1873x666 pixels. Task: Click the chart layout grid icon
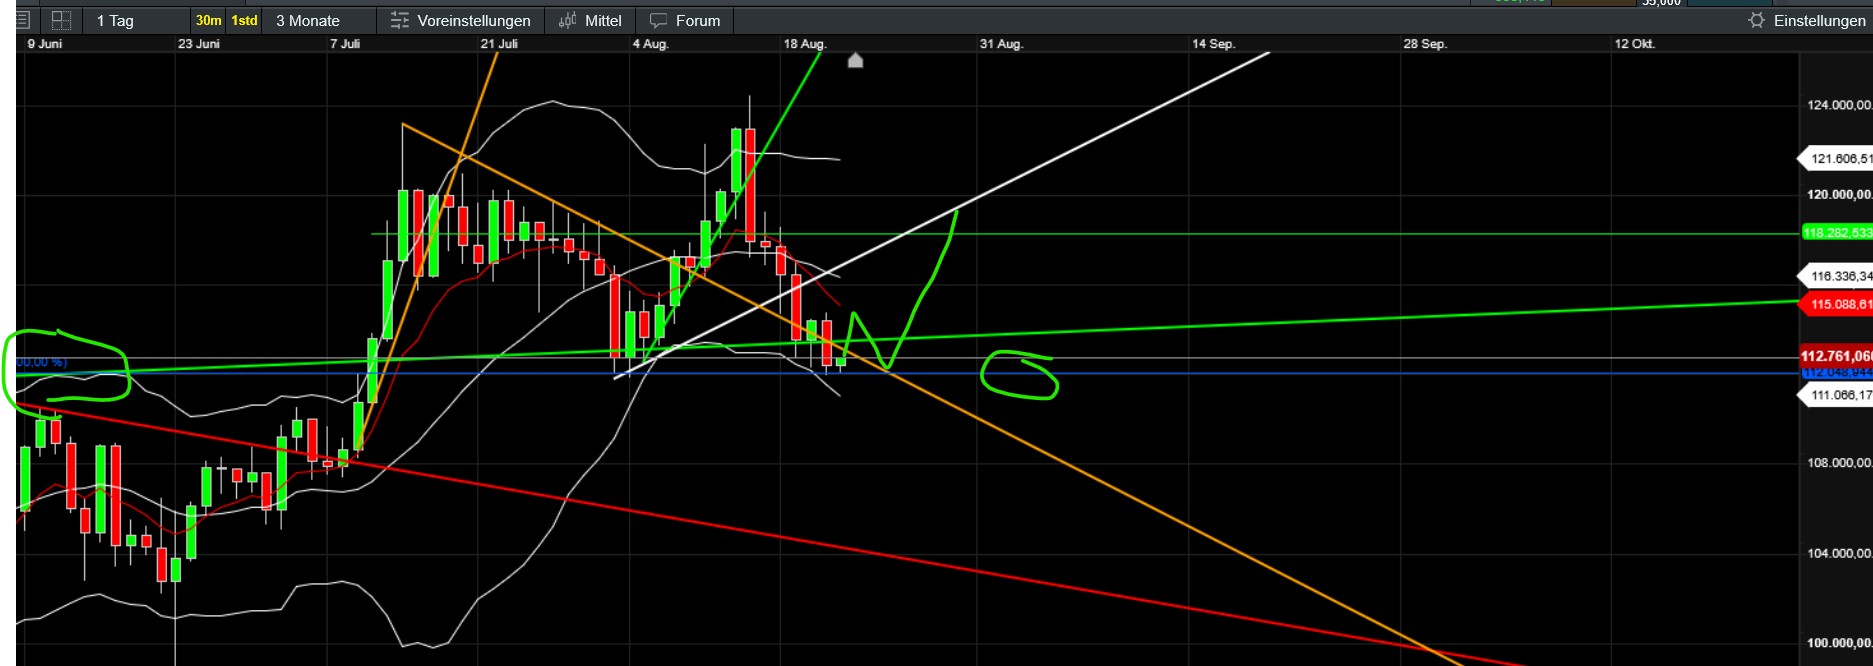pyautogui.click(x=61, y=20)
